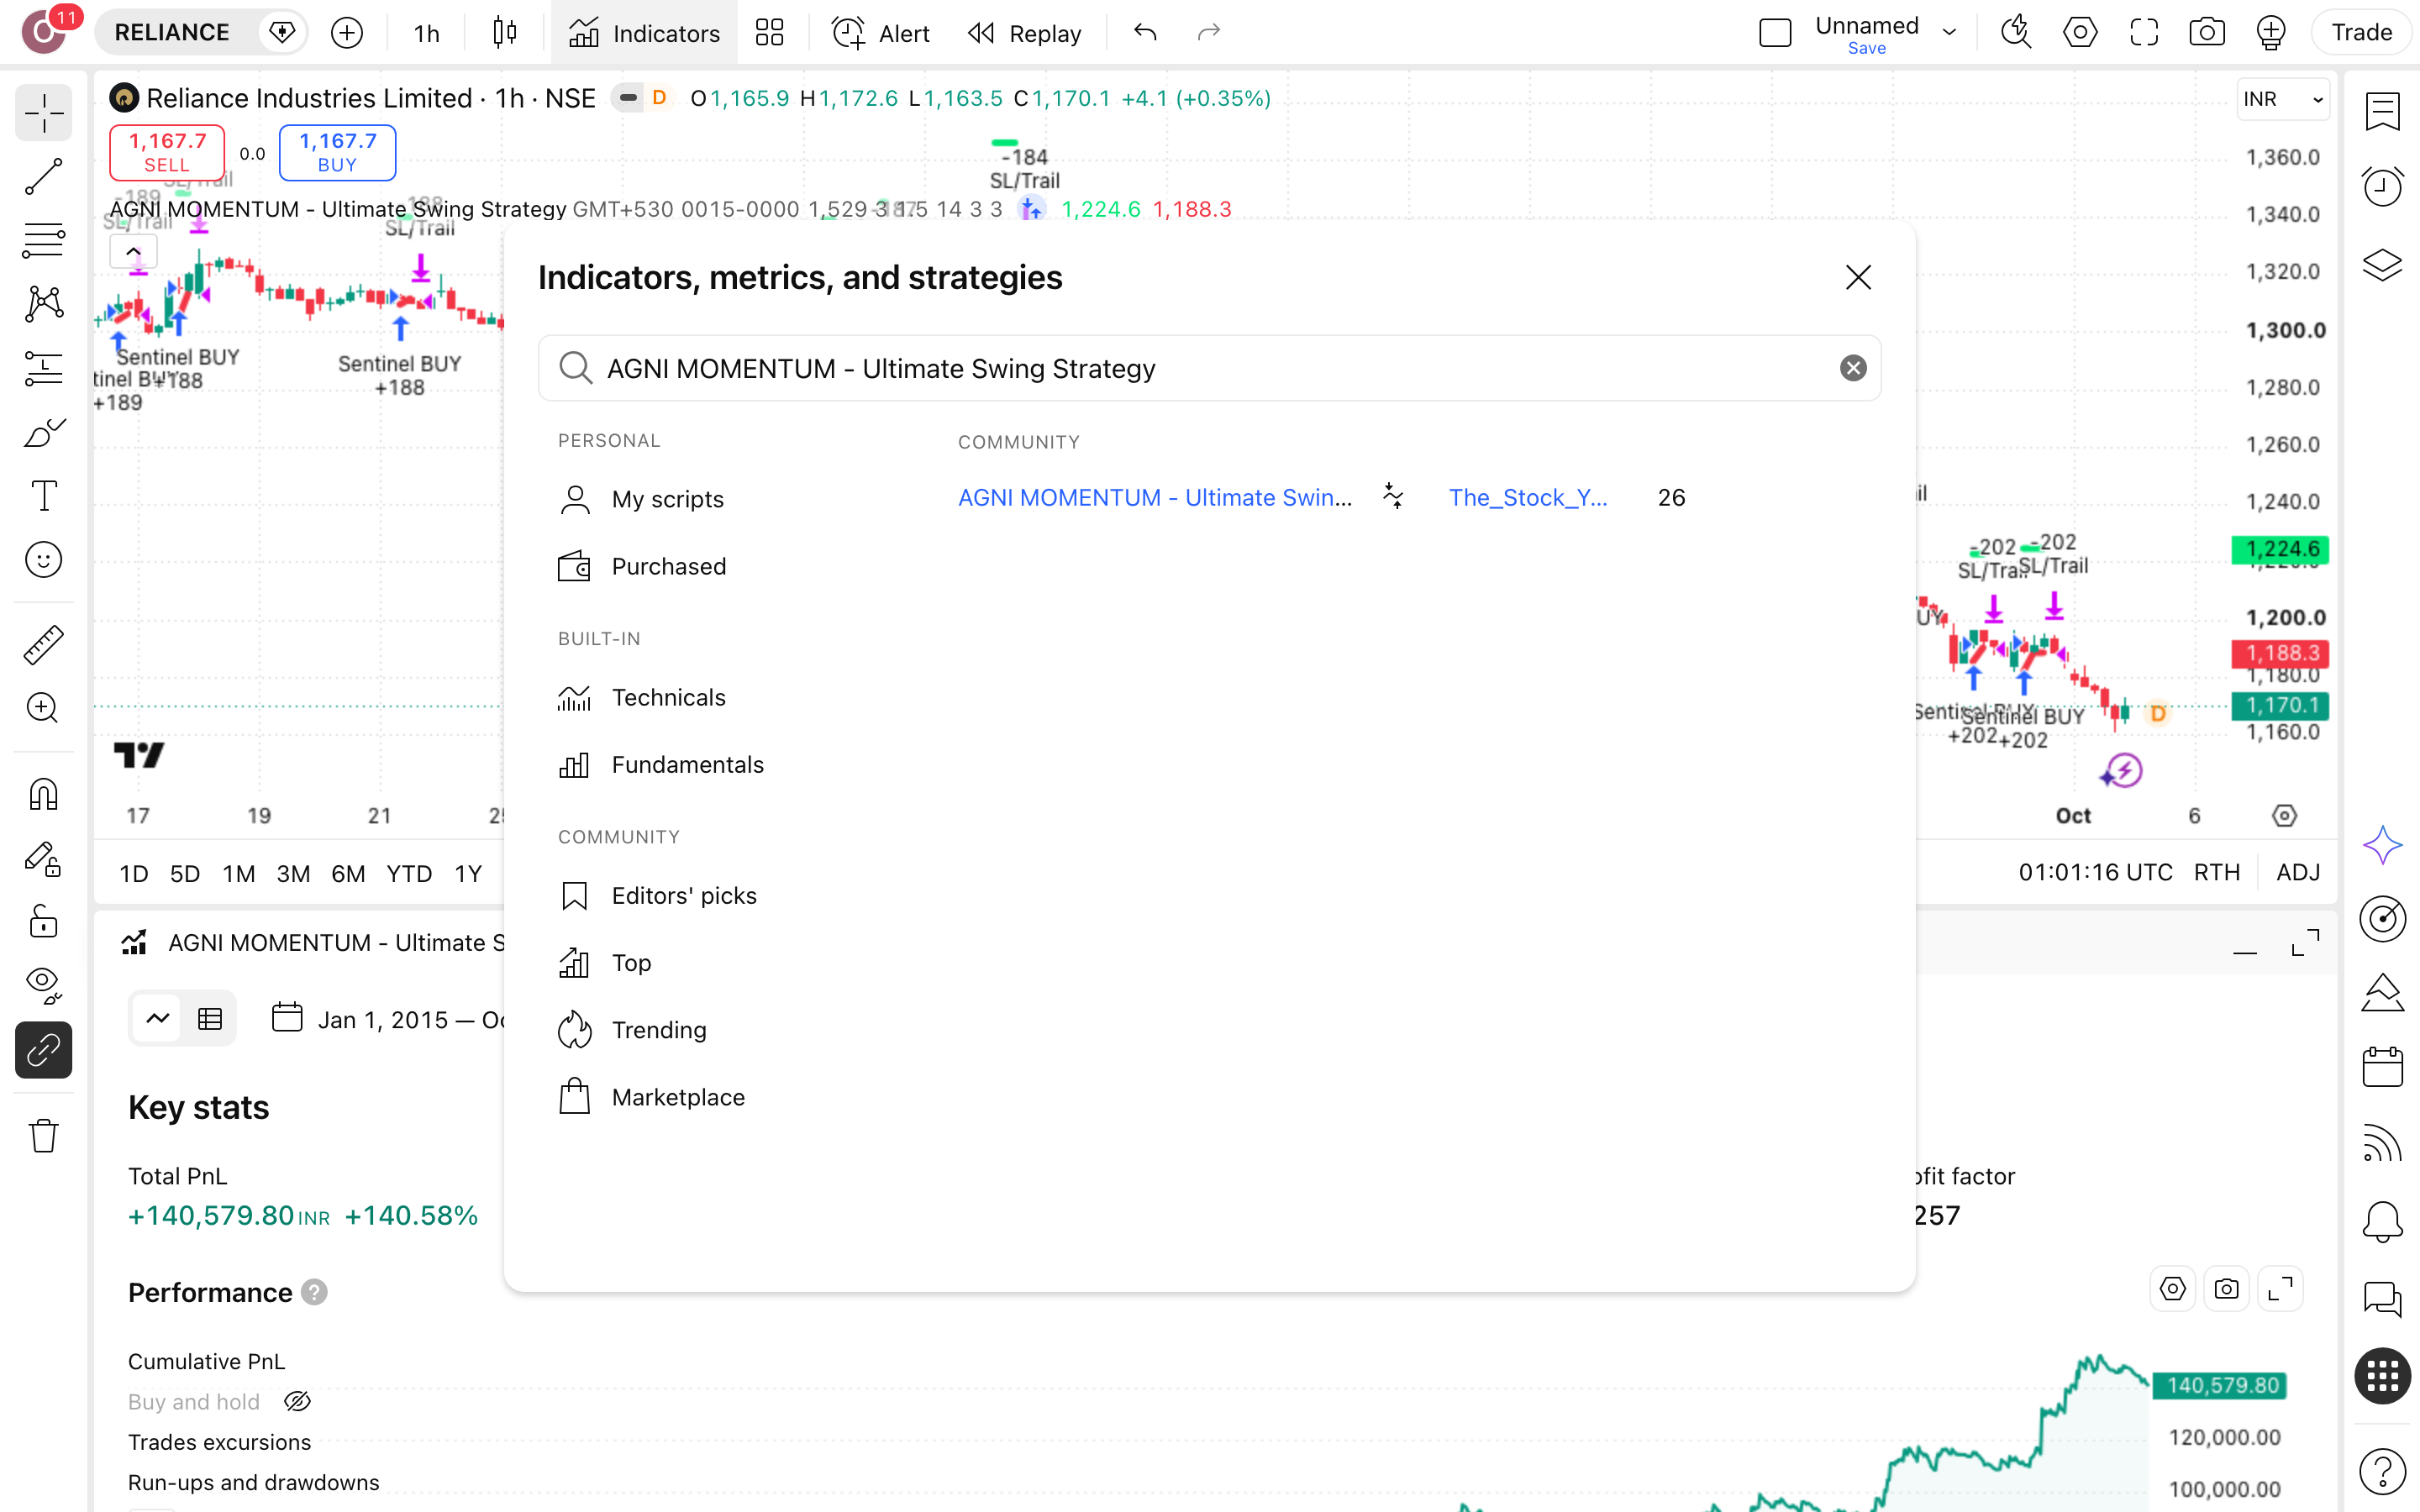Open the layout grid selector
Screen dimensions: 2420x1512
(769, 33)
